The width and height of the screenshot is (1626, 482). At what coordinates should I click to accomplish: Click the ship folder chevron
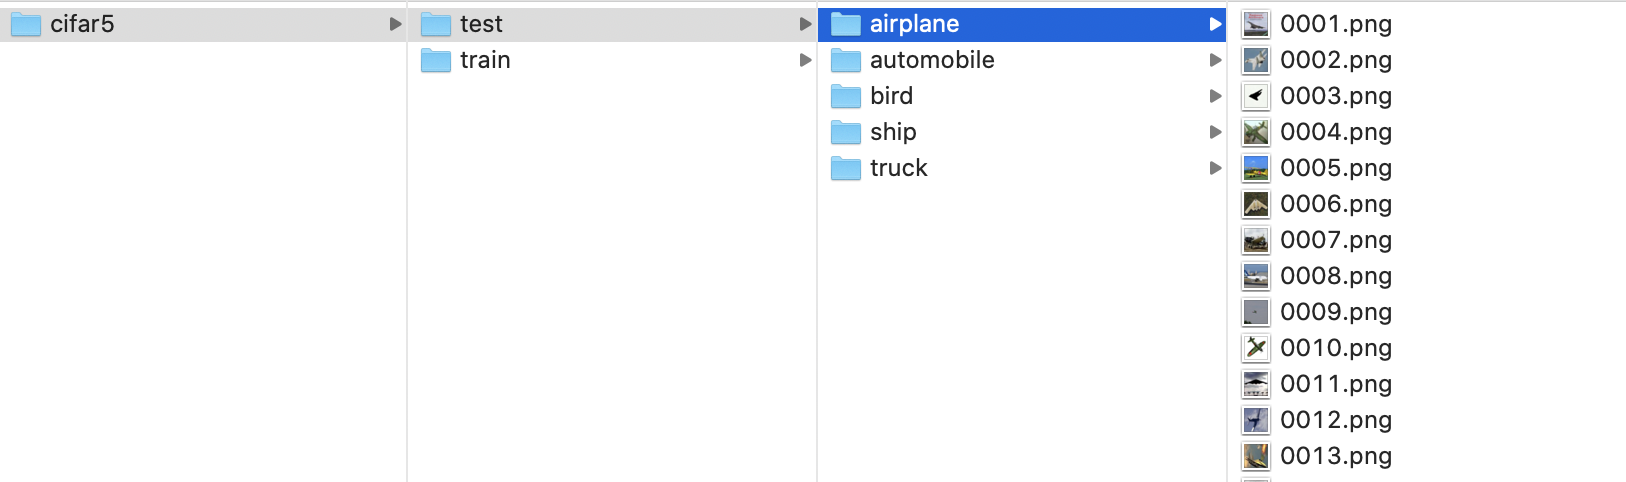pyautogui.click(x=1215, y=132)
